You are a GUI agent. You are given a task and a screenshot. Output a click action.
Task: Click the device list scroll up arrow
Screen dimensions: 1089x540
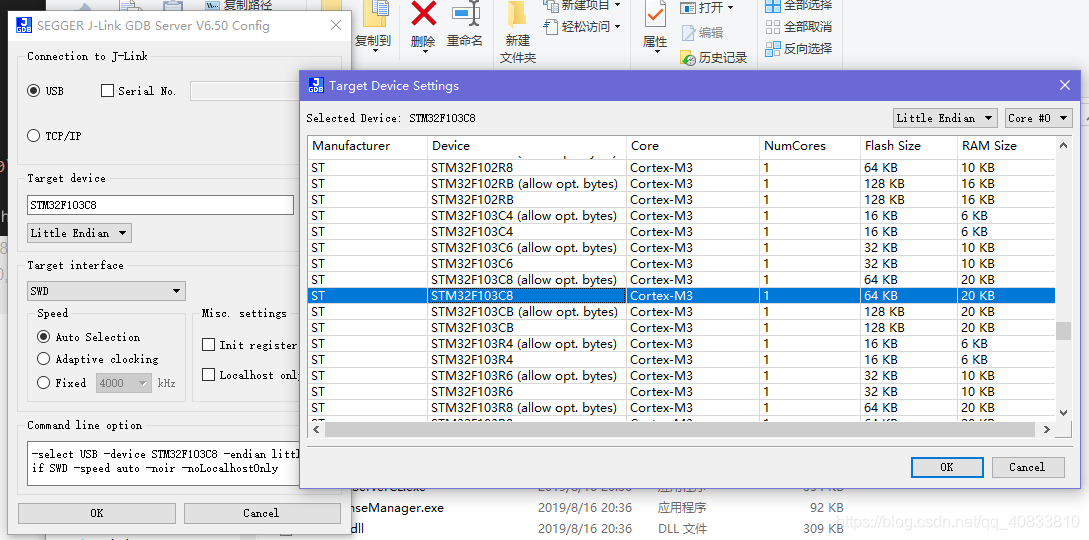1063,145
